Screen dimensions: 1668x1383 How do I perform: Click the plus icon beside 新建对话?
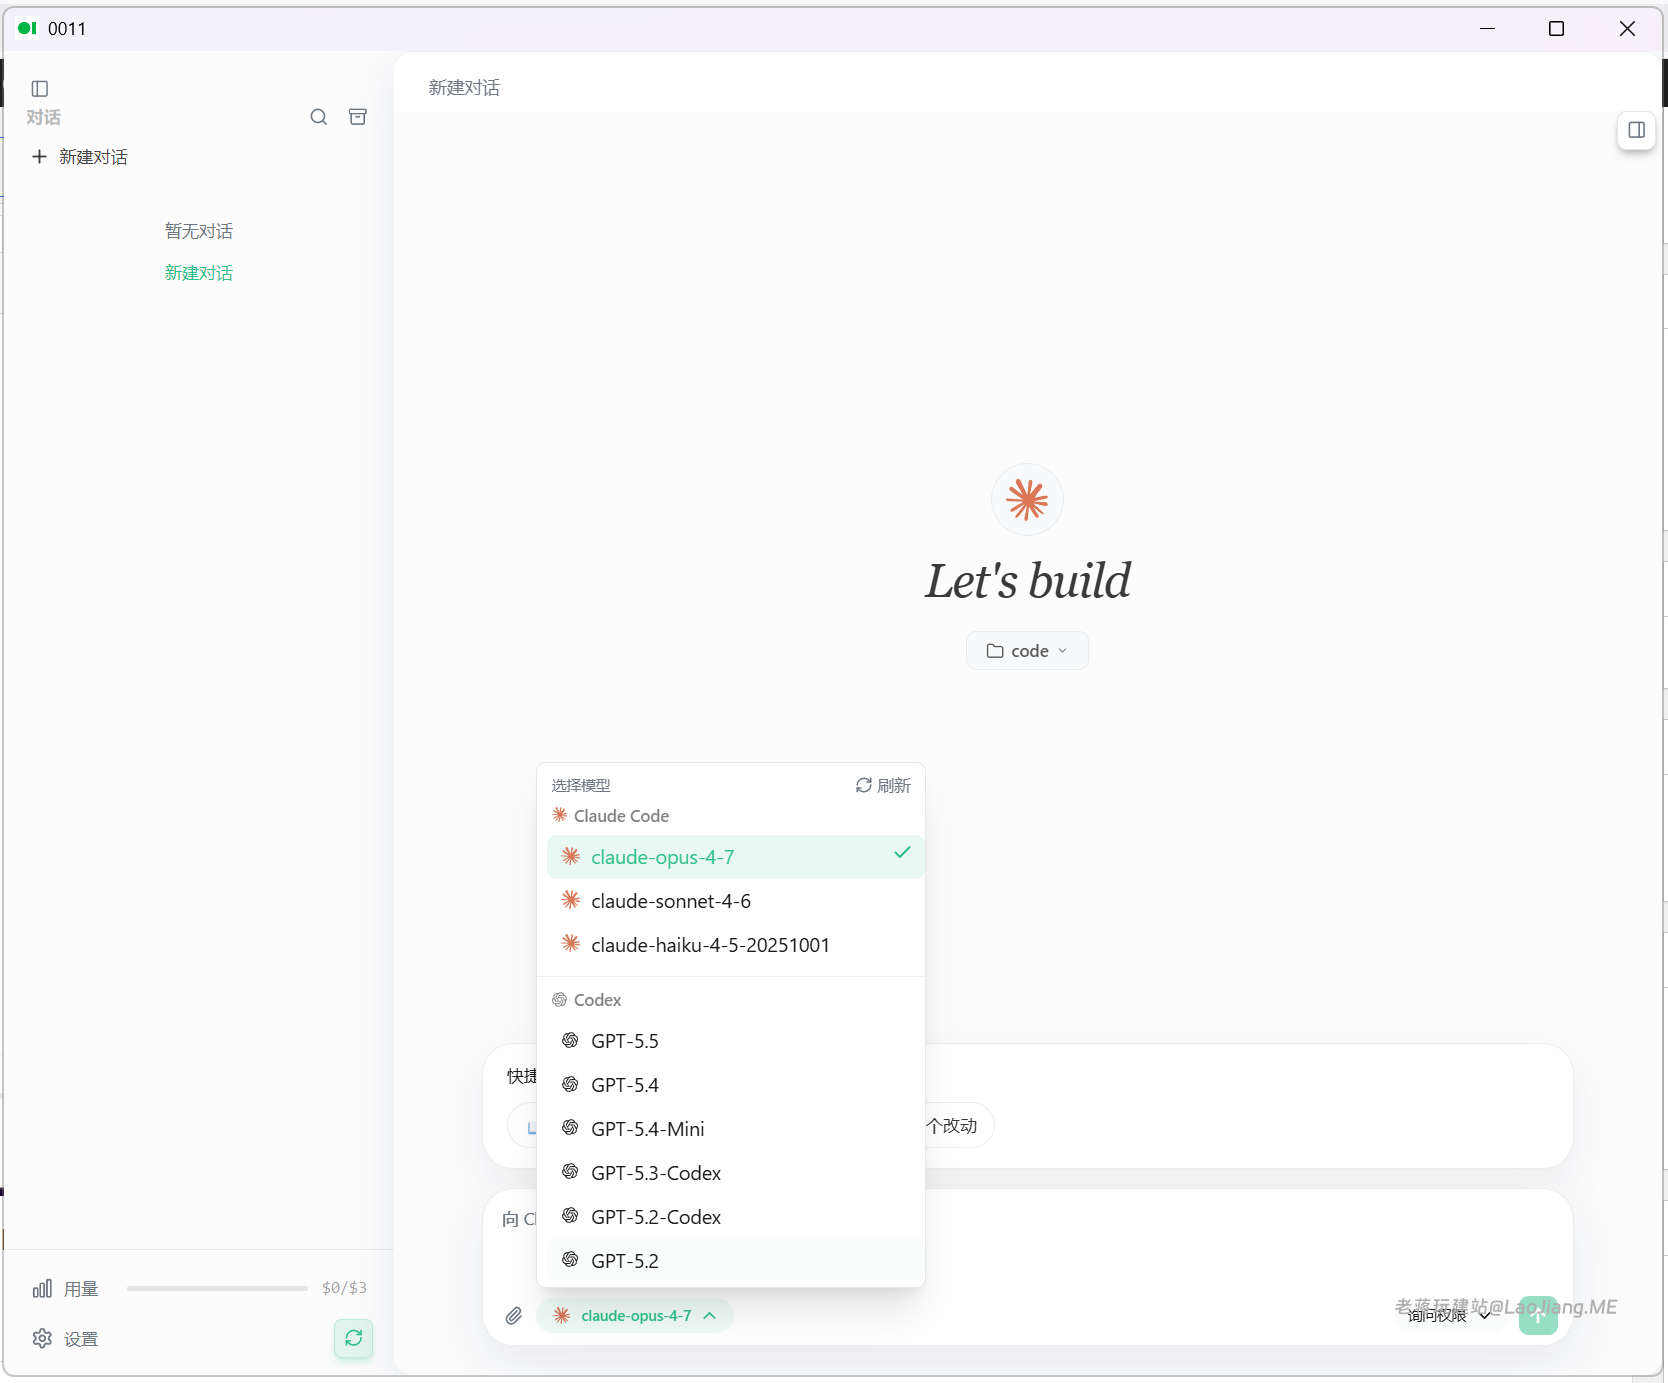[39, 156]
